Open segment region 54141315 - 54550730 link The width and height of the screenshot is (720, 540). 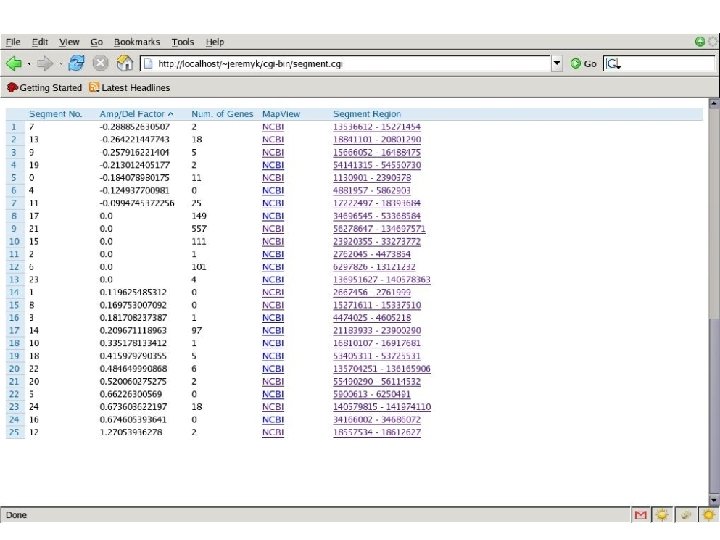point(377,165)
